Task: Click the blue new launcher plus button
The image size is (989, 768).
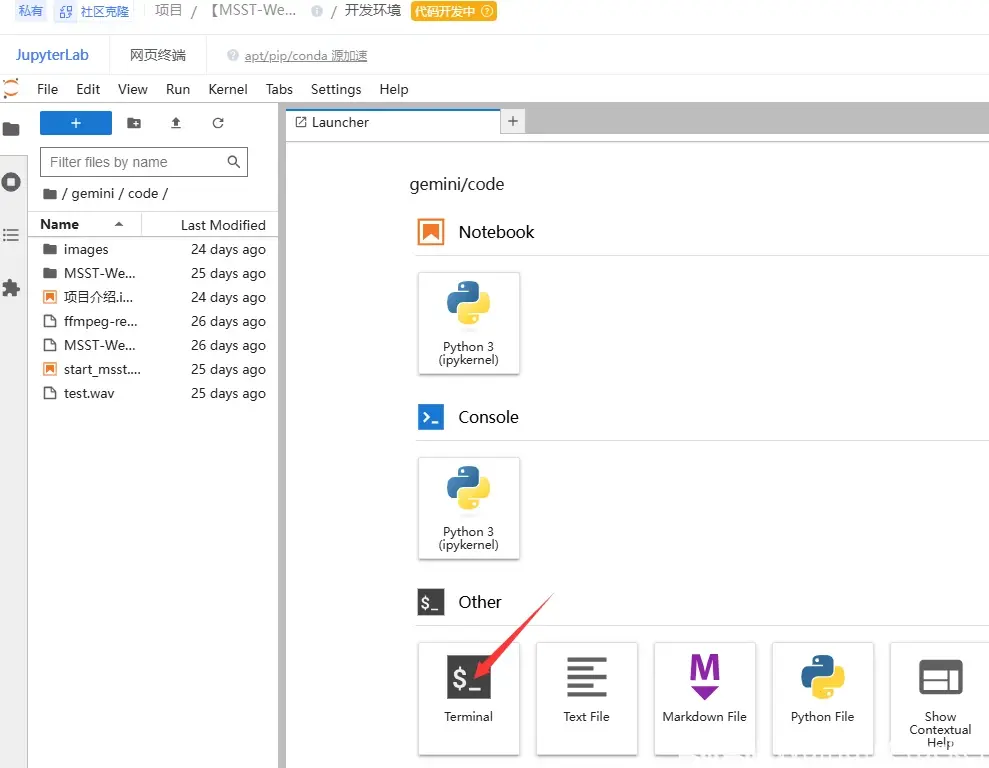Action: [76, 123]
